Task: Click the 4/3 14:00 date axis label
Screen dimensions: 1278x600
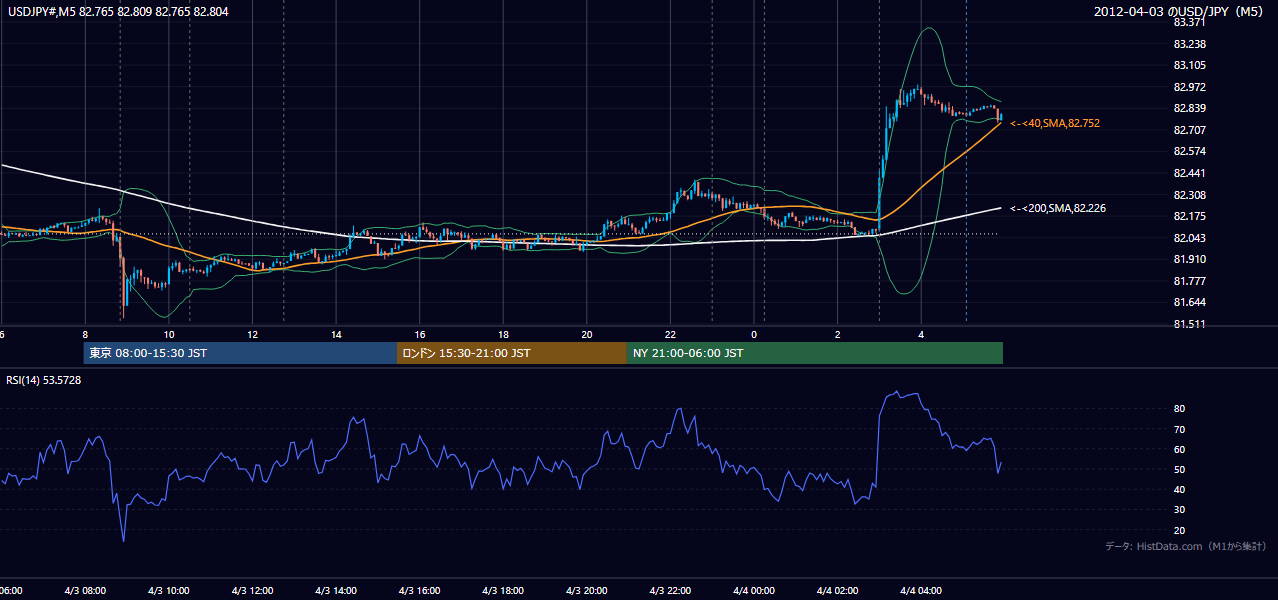Action: tap(336, 591)
